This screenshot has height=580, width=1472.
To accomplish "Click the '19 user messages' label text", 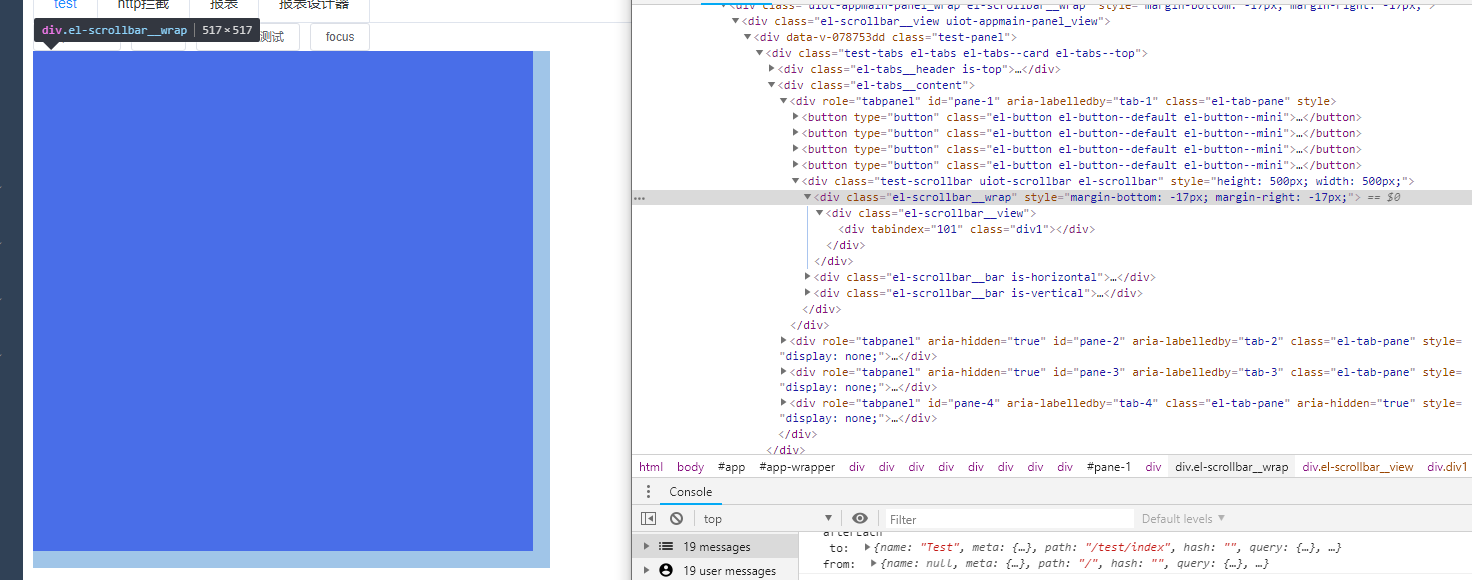I will [730, 571].
